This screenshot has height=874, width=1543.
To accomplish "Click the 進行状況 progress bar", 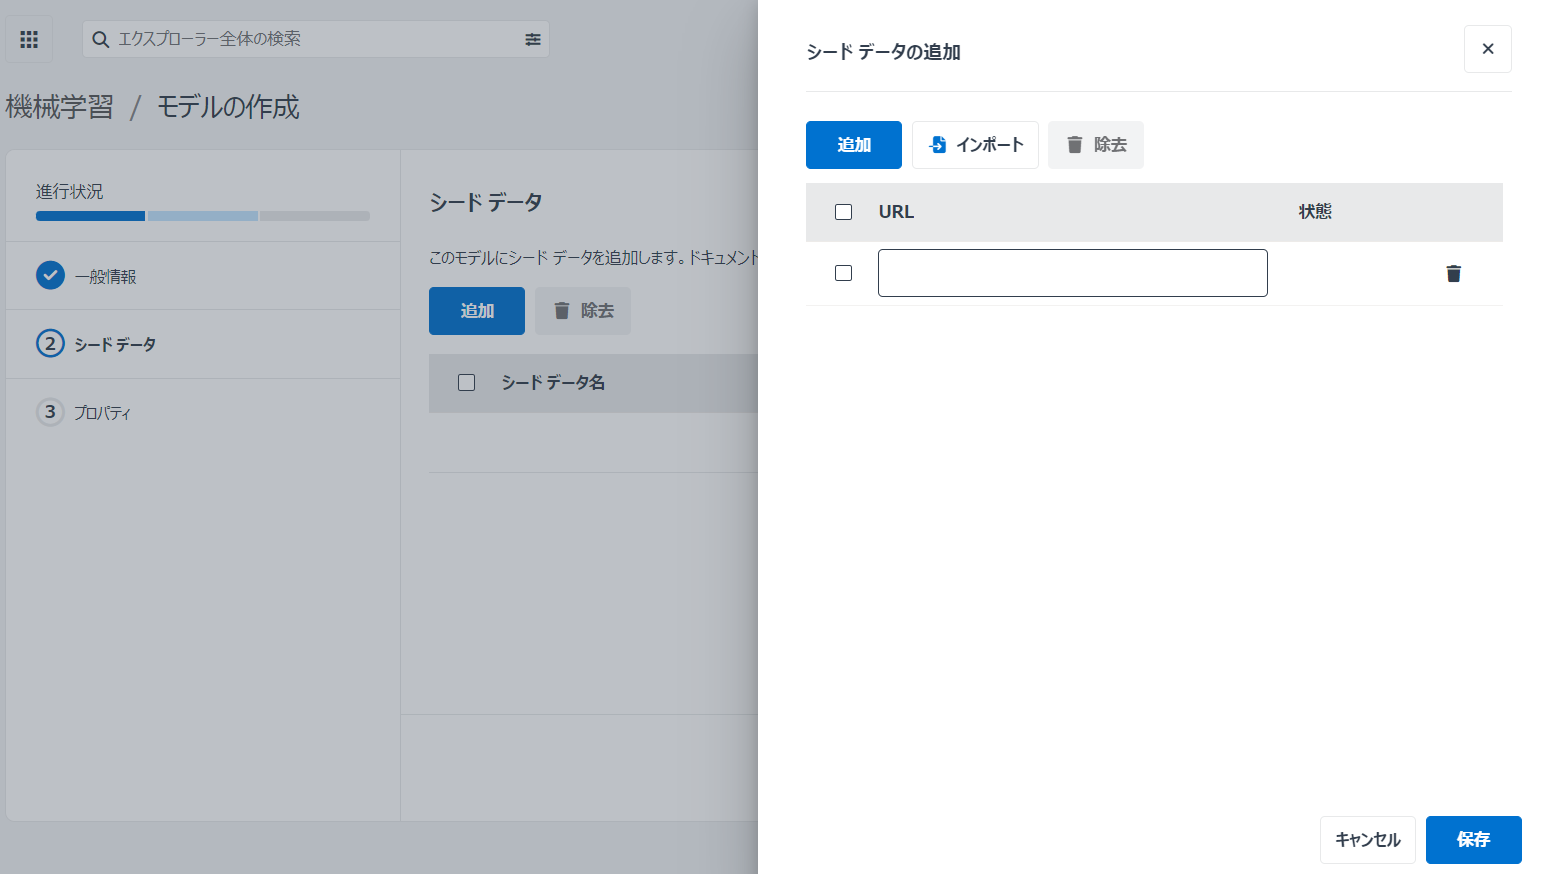I will [x=203, y=215].
